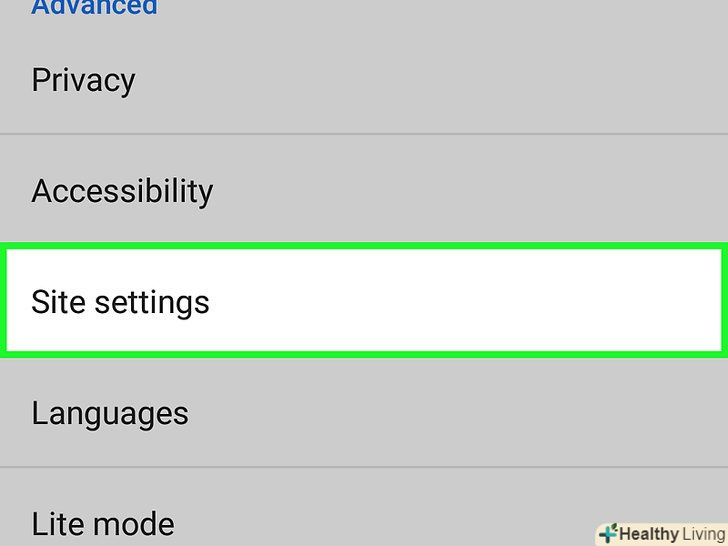Viewport: 728px width, 546px height.
Task: Click the Healthy Living cross logo icon
Action: pos(607,534)
